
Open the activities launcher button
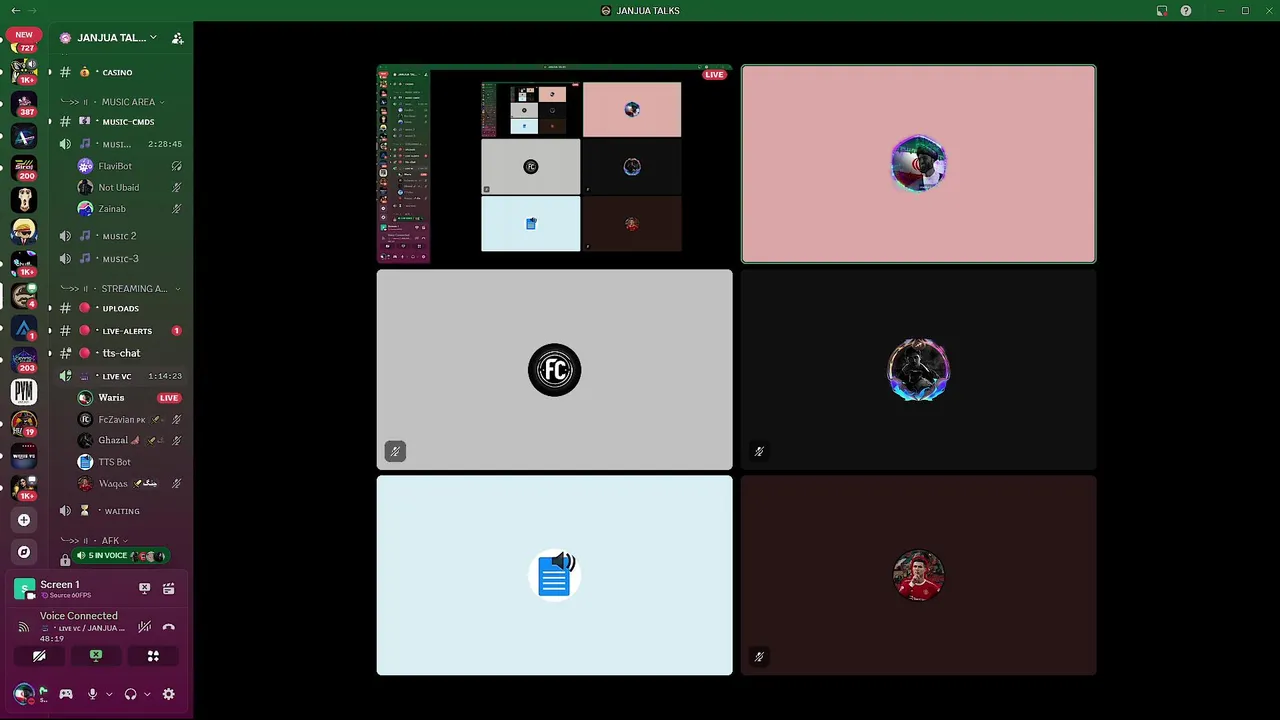click(153, 656)
